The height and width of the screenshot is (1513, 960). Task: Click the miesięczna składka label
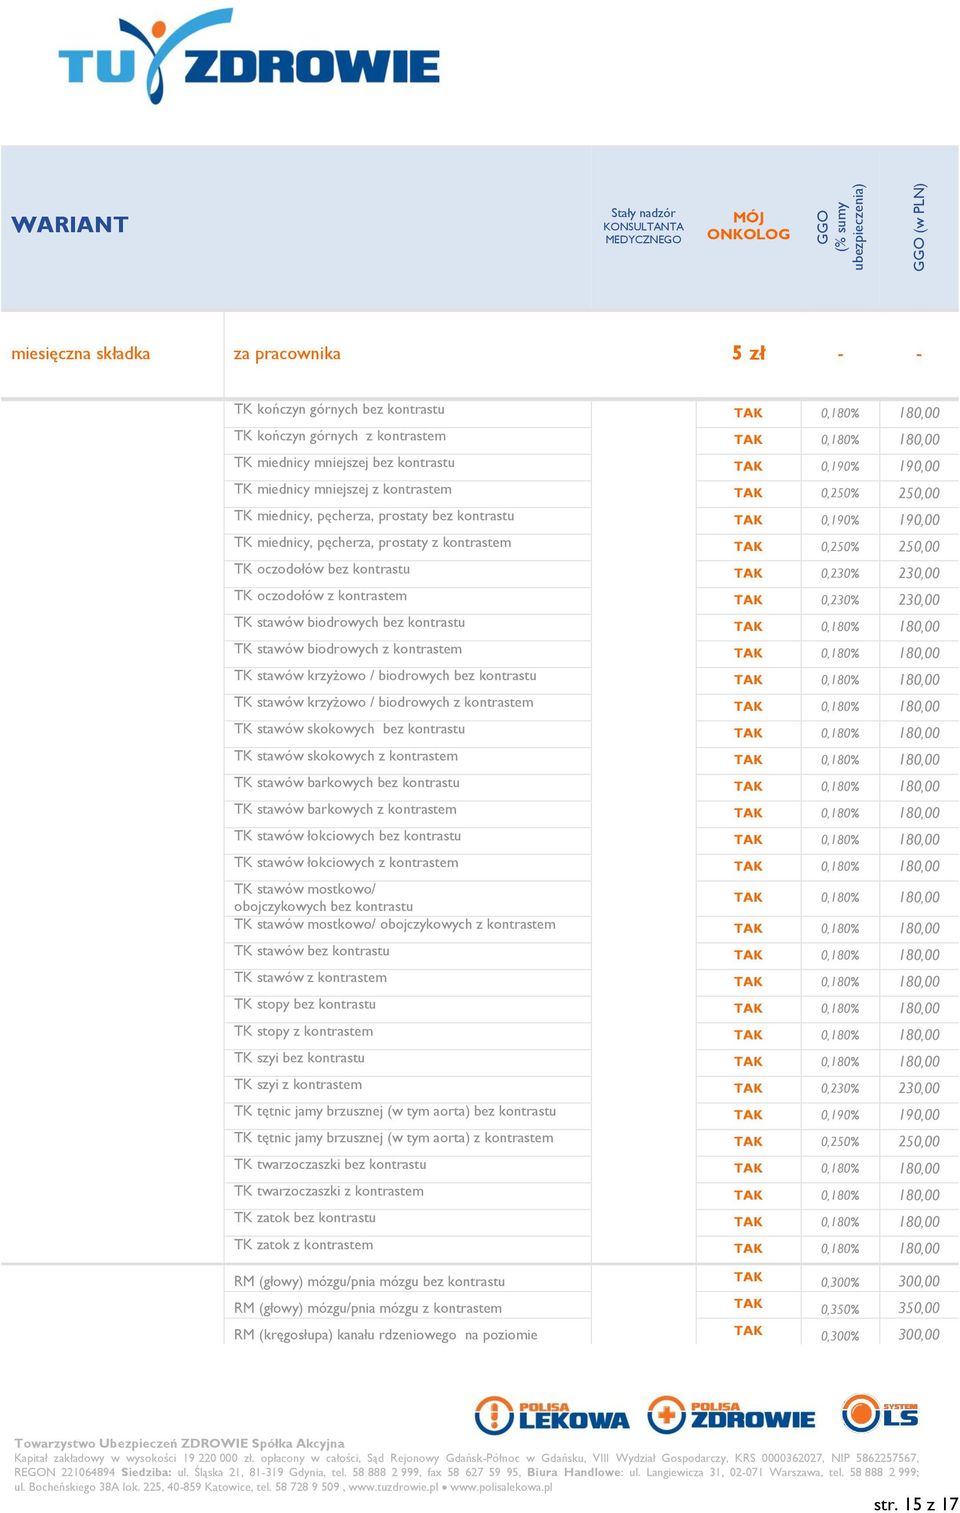81,354
